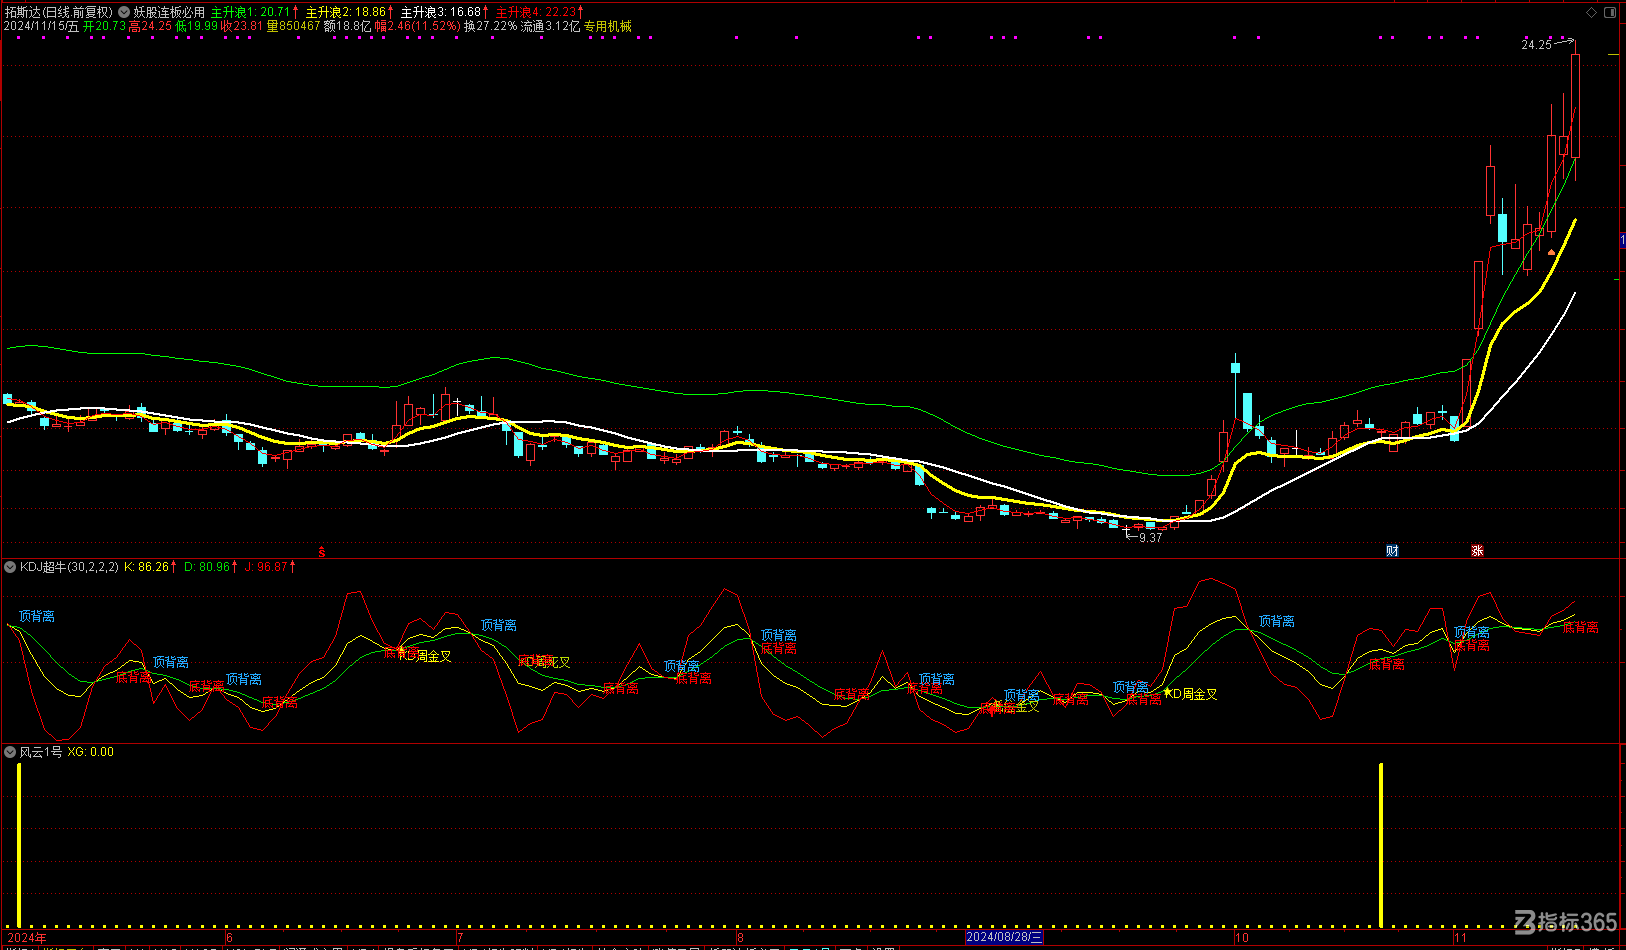
Task: Open the 风云1号 indicator panel dropdown arrow
Action: (10, 752)
